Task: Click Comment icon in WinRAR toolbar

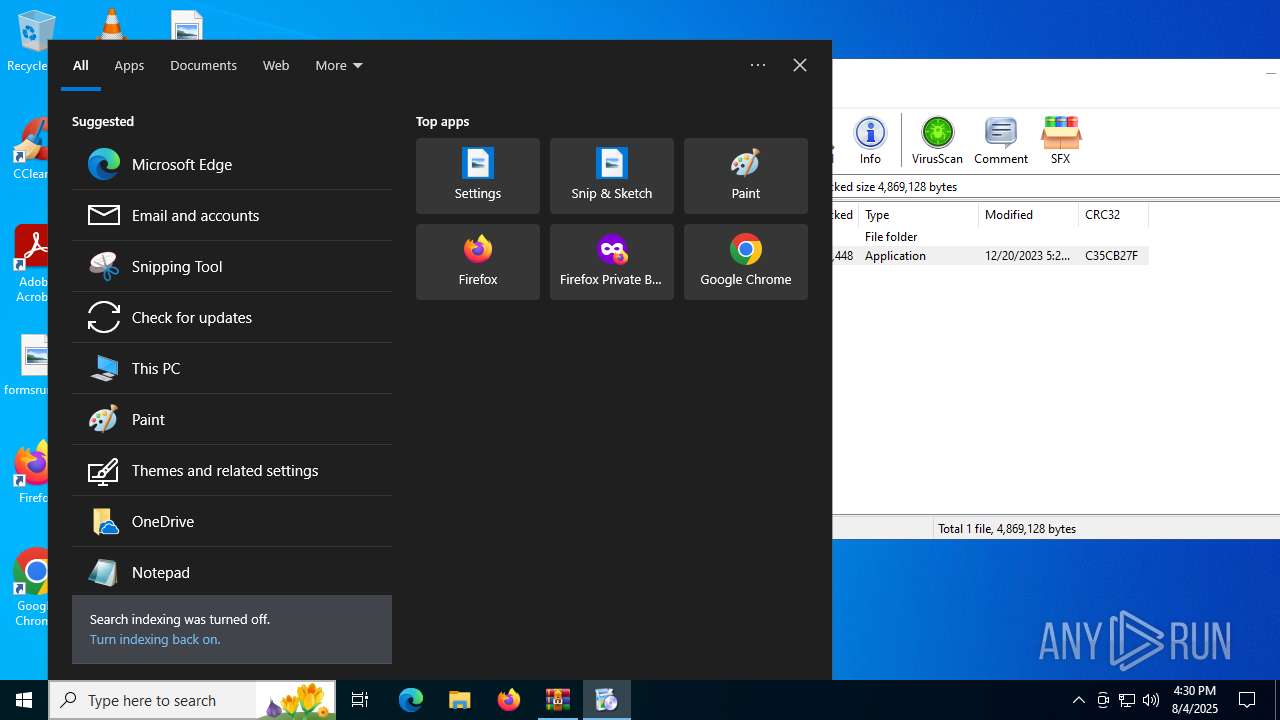Action: (x=1001, y=140)
